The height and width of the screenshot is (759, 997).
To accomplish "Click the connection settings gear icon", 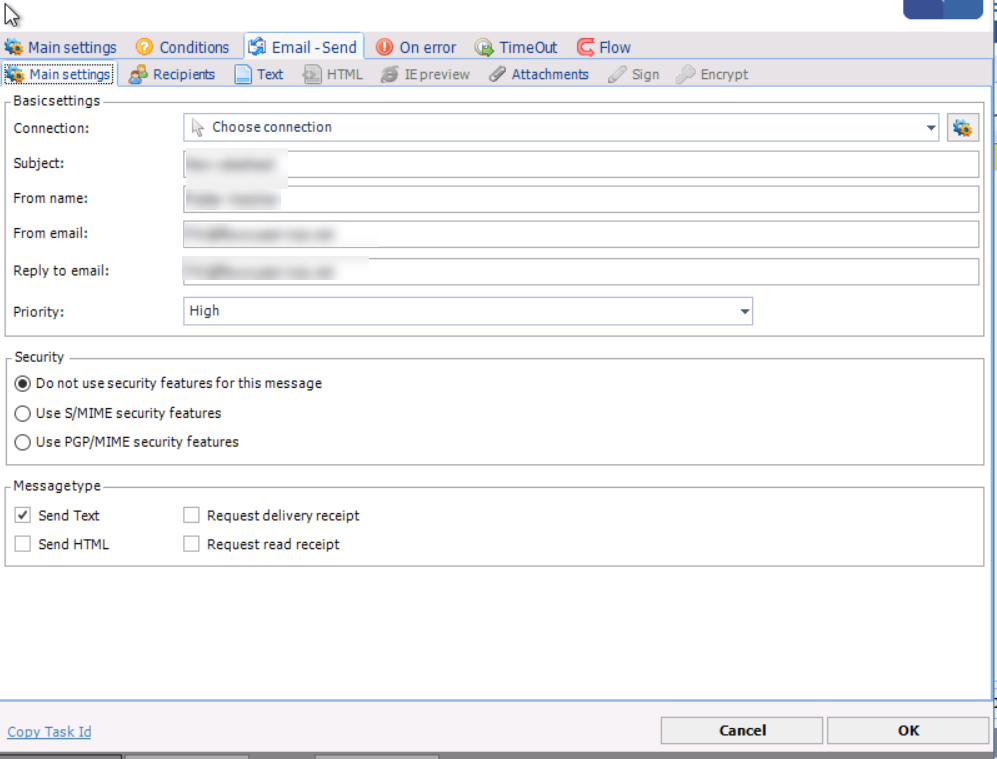I will (x=962, y=128).
